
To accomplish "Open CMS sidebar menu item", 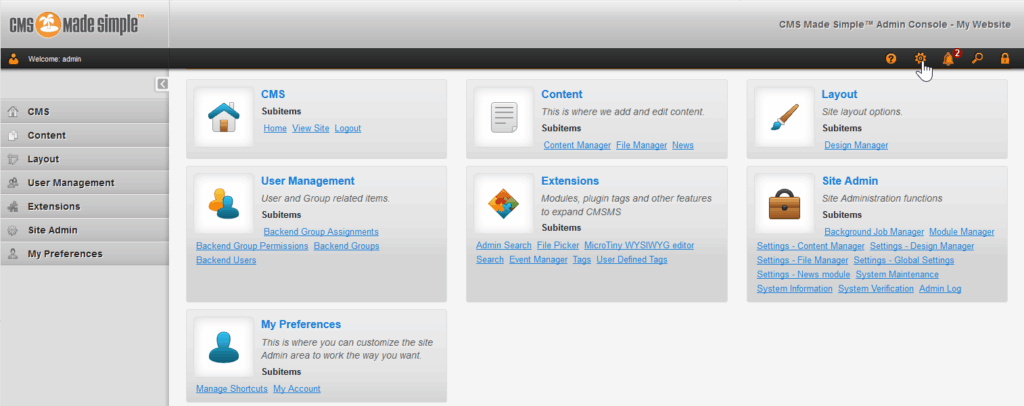I will (84, 112).
